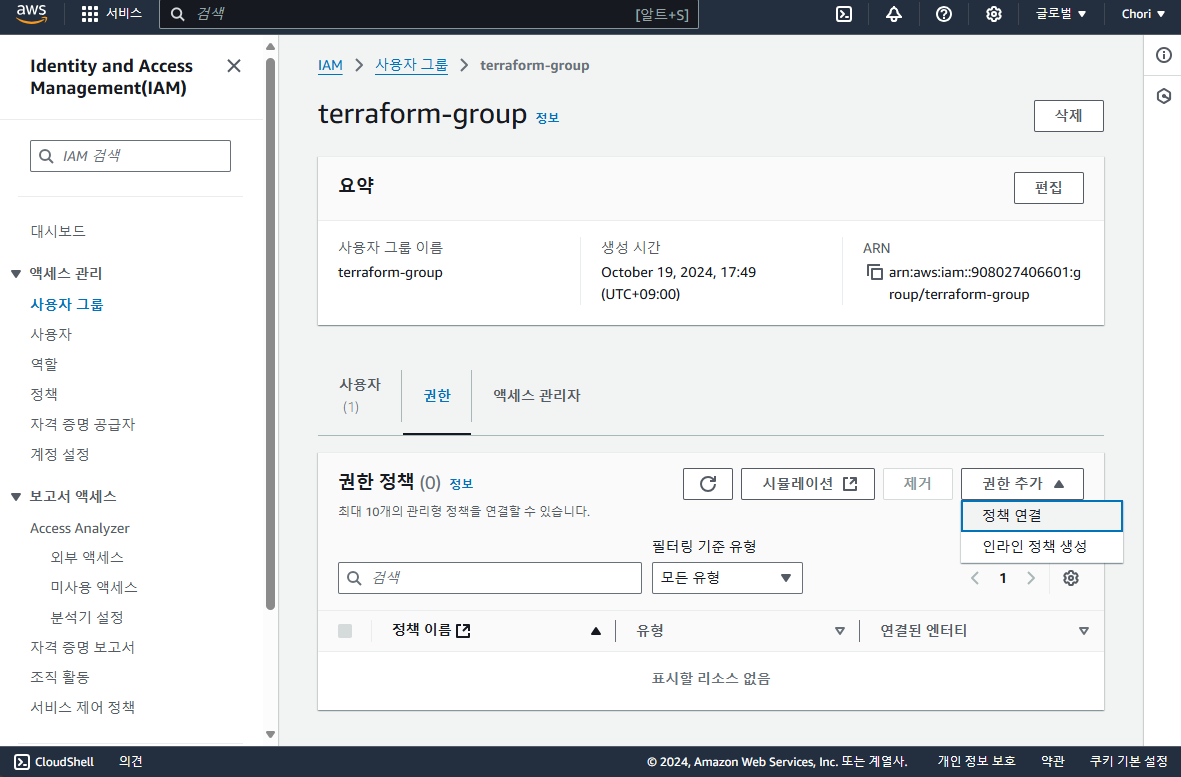Sort by 정책 이름 column arrow
Viewport: 1181px width, 777px height.
596,631
